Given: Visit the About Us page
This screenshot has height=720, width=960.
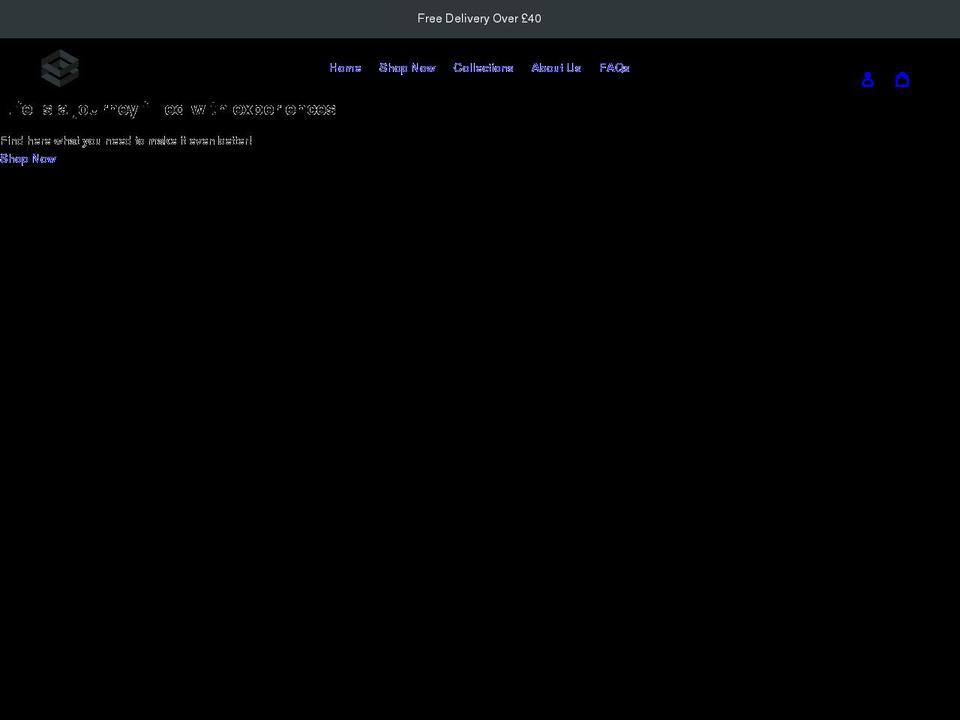Looking at the screenshot, I should (x=556, y=67).
